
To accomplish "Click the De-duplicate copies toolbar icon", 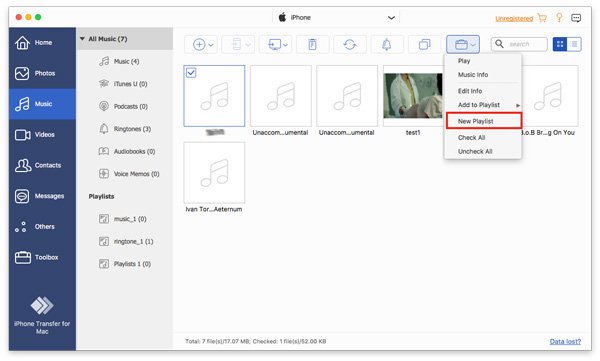I will pyautogui.click(x=424, y=44).
